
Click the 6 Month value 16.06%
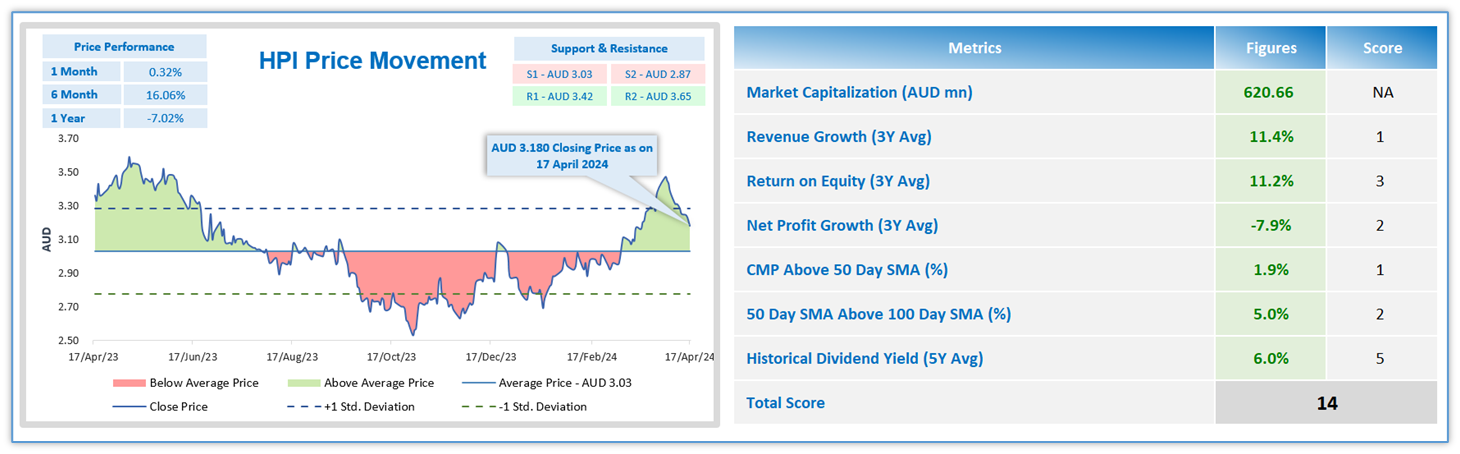[x=164, y=95]
